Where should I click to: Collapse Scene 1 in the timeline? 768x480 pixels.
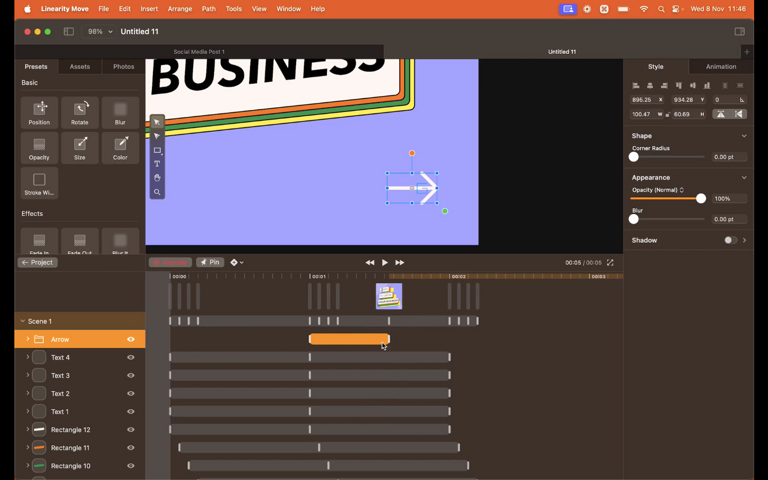tap(23, 321)
